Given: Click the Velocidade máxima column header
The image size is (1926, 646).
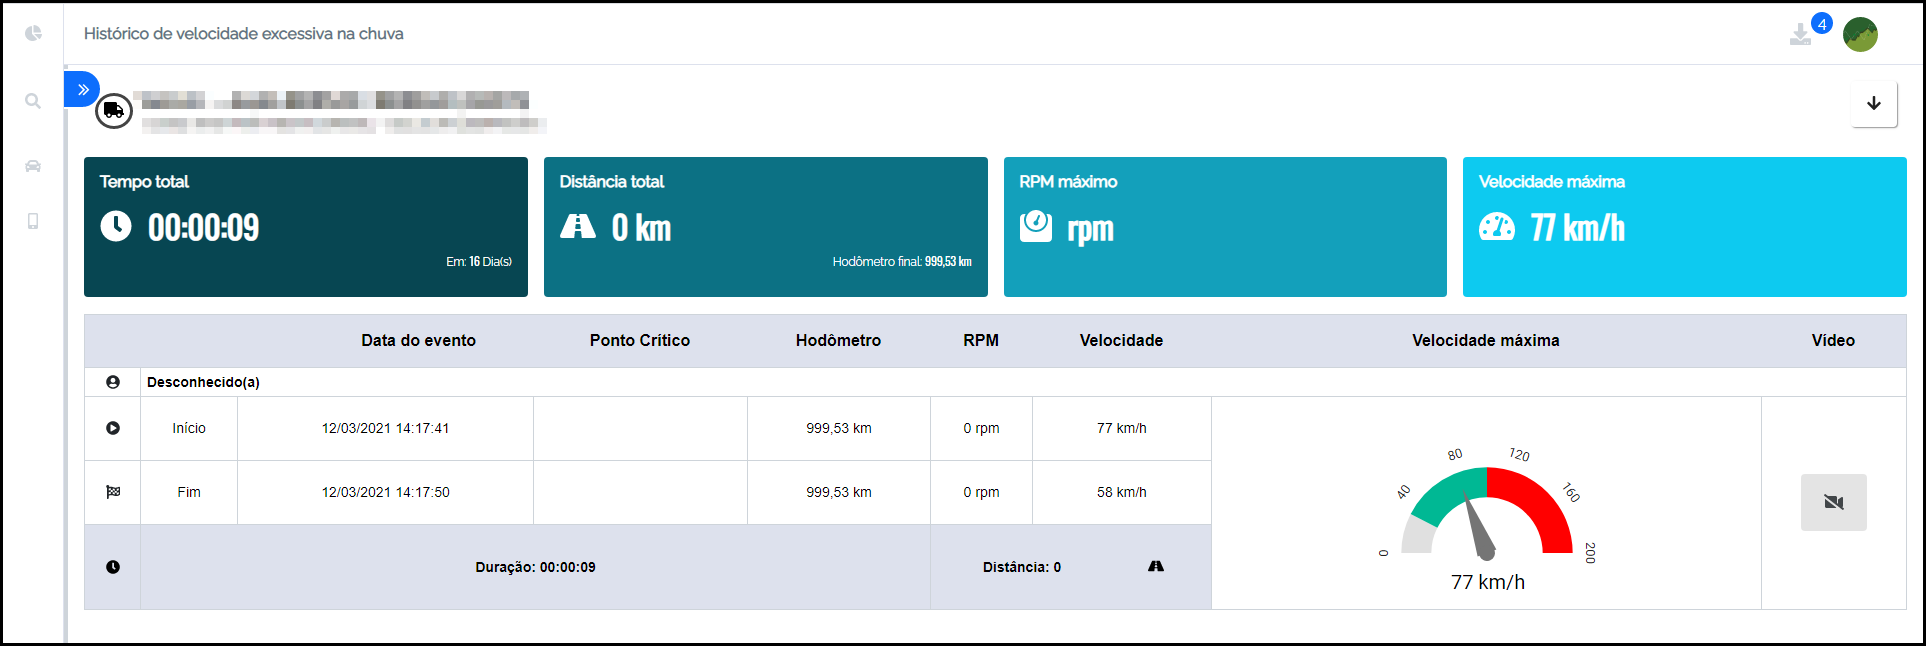Looking at the screenshot, I should [x=1486, y=340].
